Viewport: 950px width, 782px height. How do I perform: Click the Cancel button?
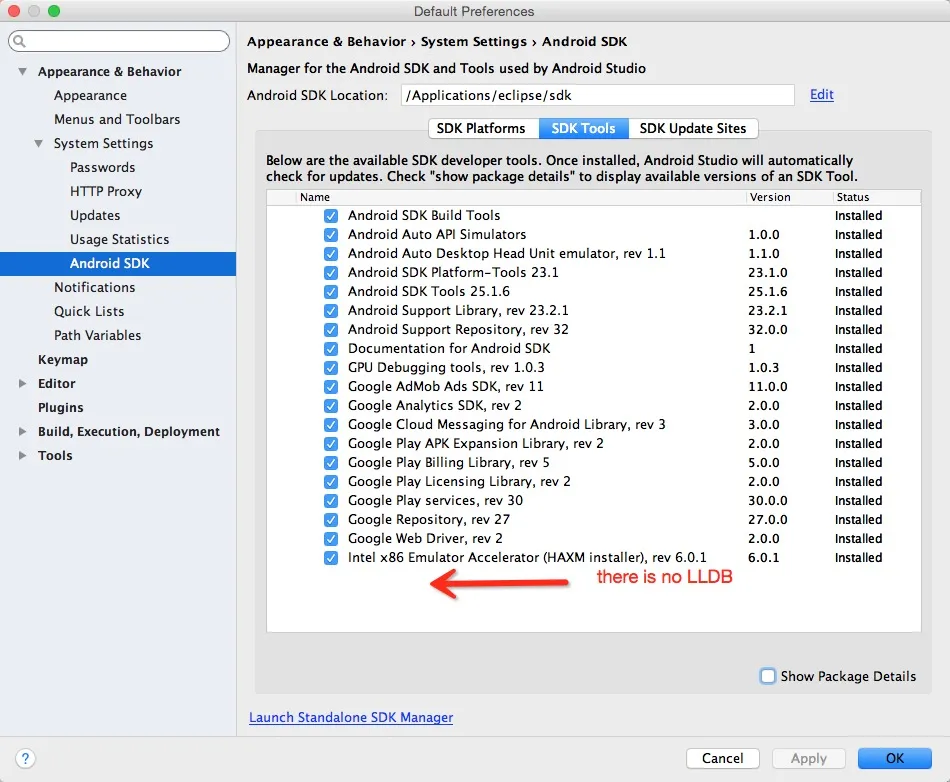tap(722, 758)
